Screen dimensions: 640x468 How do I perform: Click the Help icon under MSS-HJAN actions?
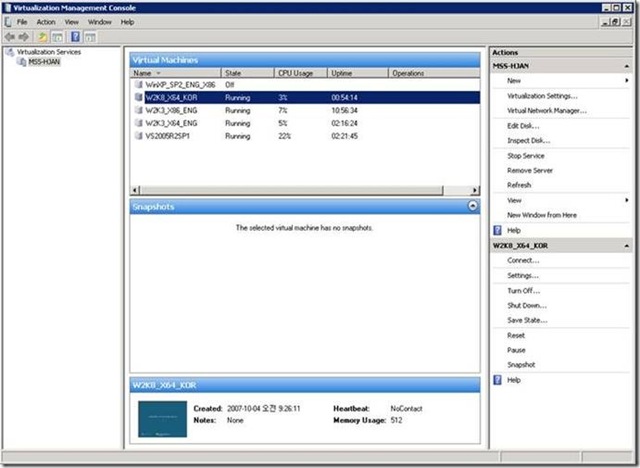pyautogui.click(x=497, y=230)
